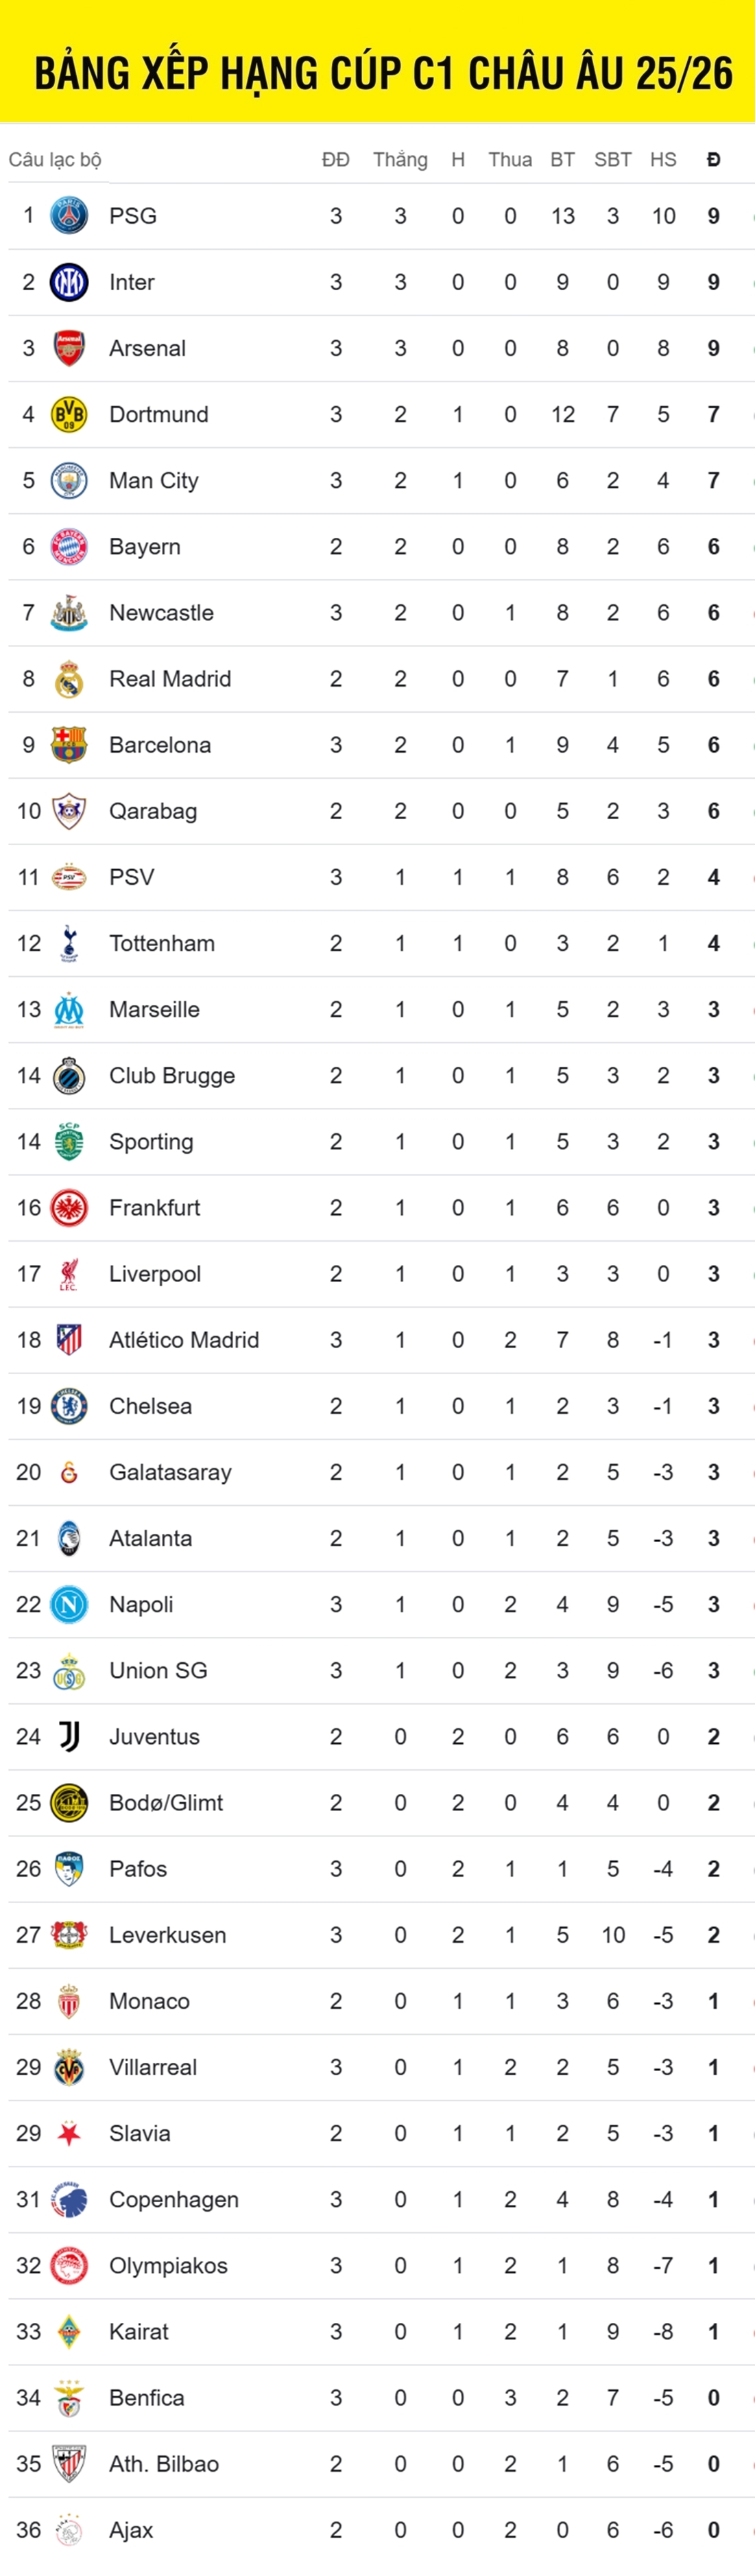Click the Inter crest icon
The image size is (755, 2576).
[69, 282]
